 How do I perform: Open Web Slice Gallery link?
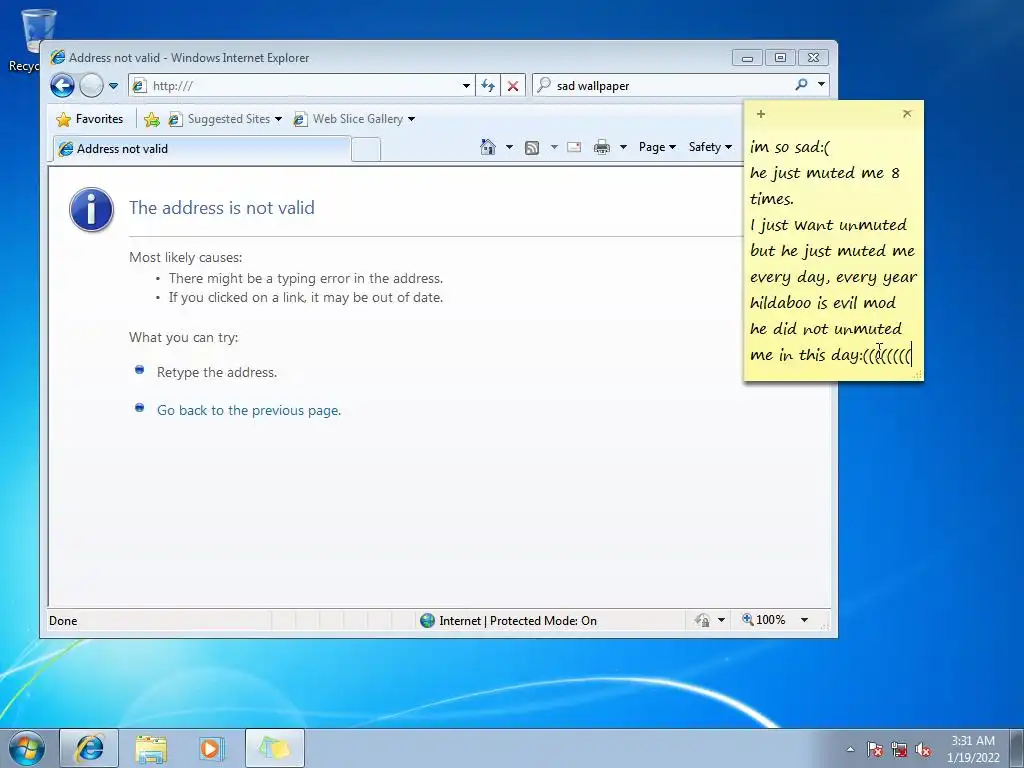tap(348, 119)
